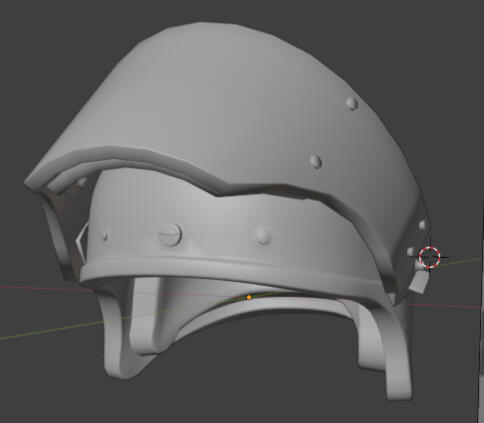This screenshot has width=484, height=423.
Task: Click the red-white 3D cursor ring
Action: 430,257
